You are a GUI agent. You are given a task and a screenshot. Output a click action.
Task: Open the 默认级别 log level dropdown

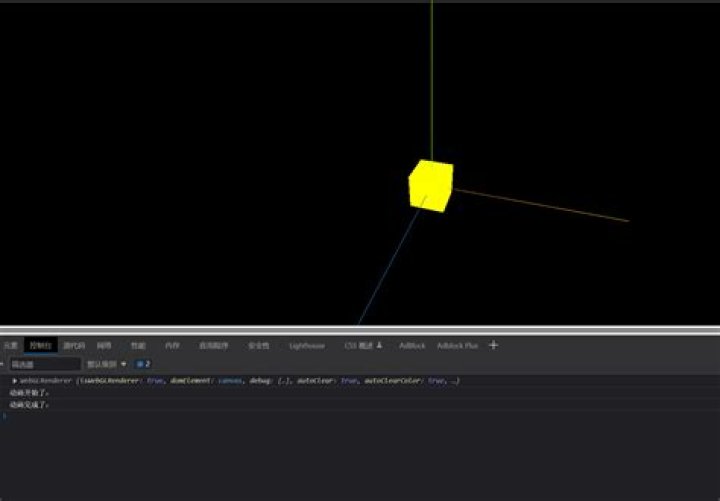(x=107, y=364)
